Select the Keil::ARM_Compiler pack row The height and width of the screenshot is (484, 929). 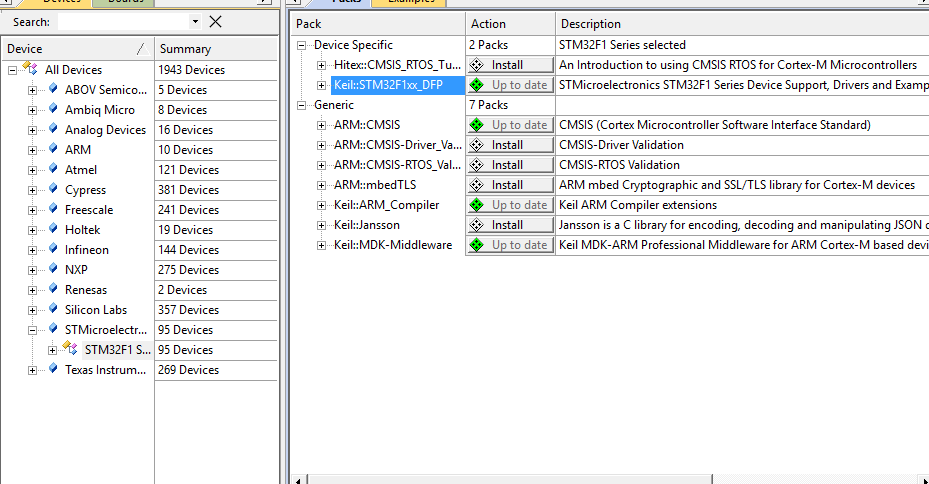point(386,205)
